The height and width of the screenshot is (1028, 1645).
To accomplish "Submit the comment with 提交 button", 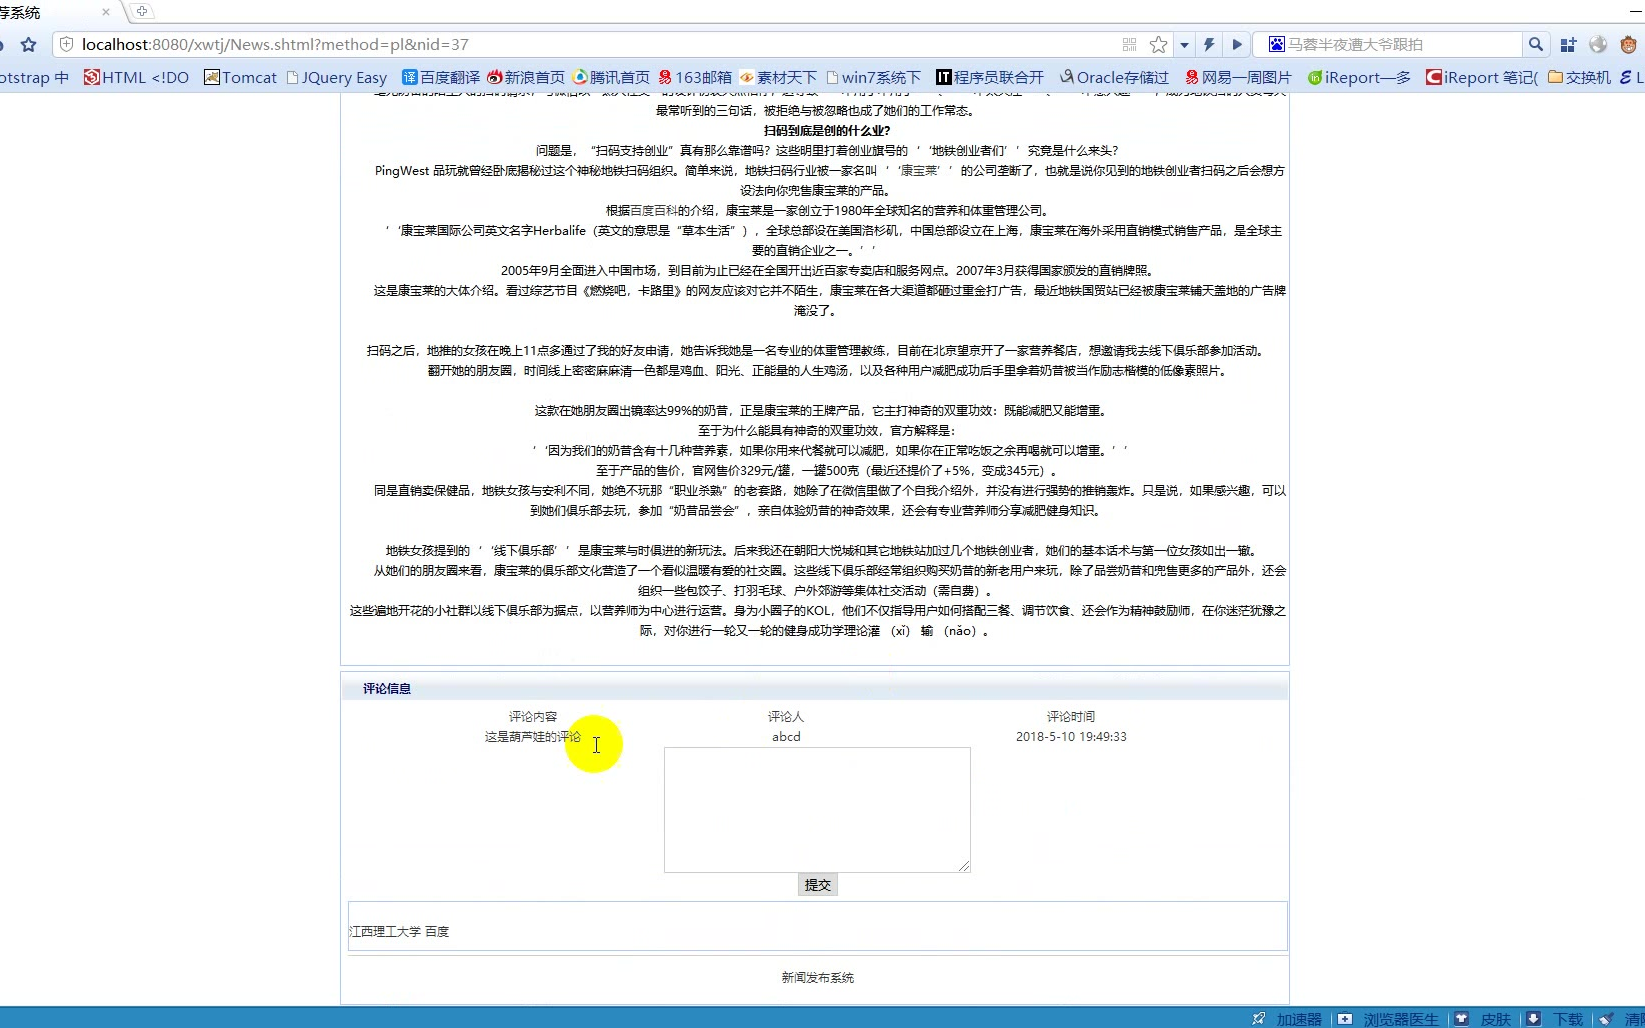I will pyautogui.click(x=818, y=885).
